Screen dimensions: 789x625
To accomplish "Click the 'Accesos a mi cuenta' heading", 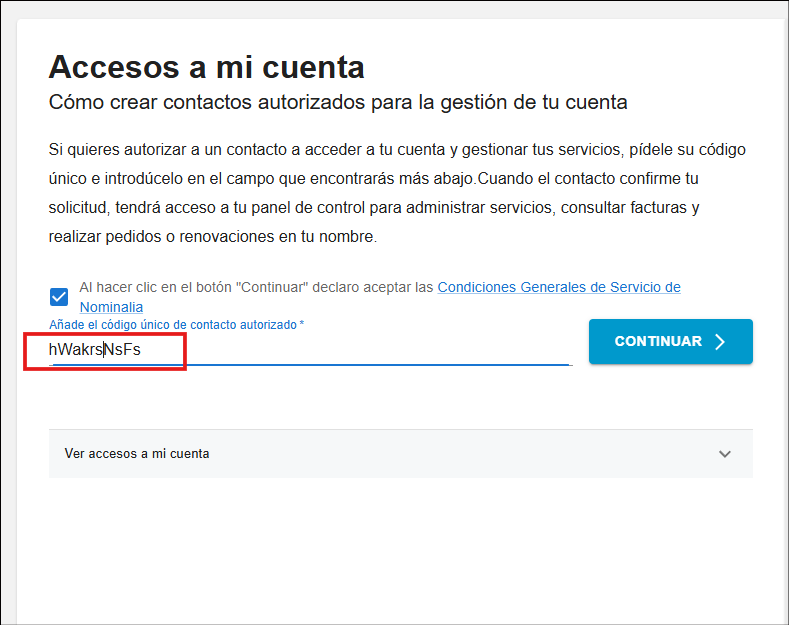I will tap(206, 67).
